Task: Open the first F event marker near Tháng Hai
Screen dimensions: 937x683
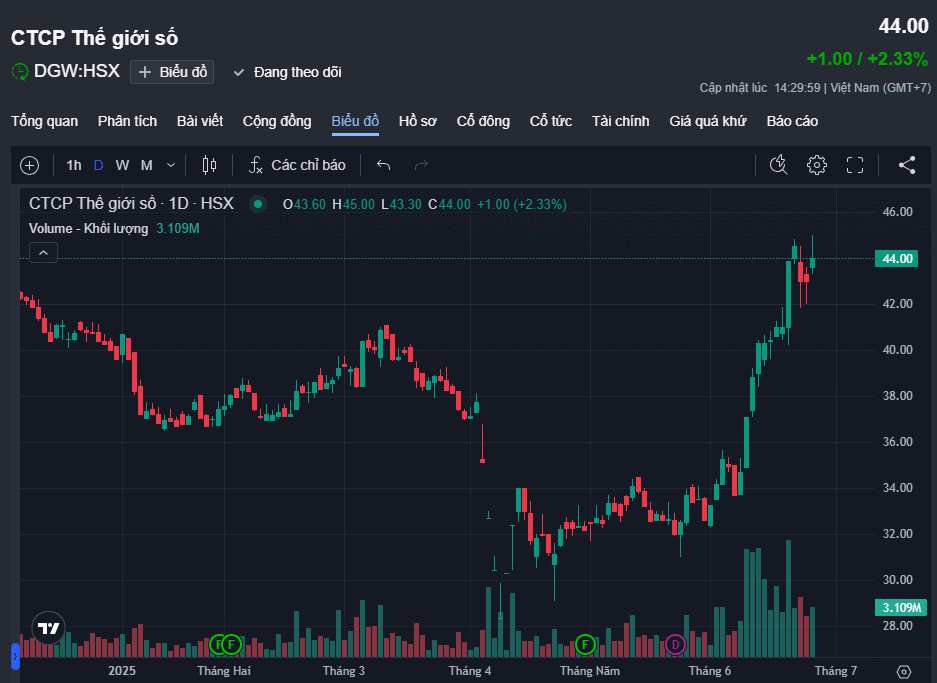Action: [219, 645]
